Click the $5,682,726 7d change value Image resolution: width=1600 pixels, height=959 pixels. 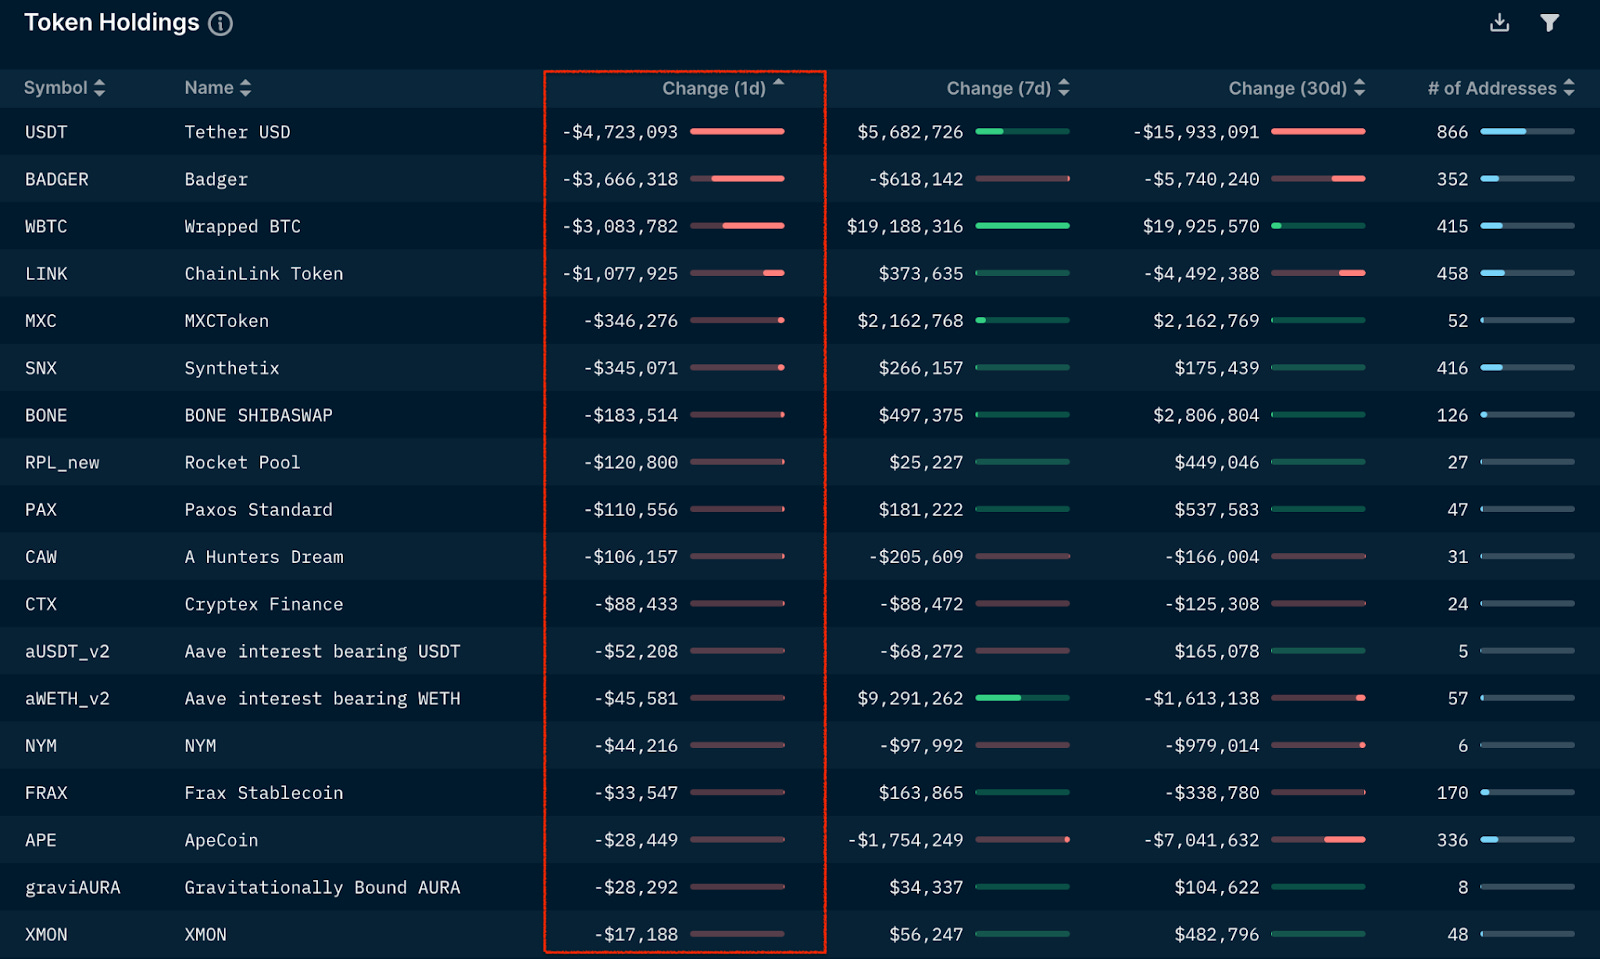[910, 132]
